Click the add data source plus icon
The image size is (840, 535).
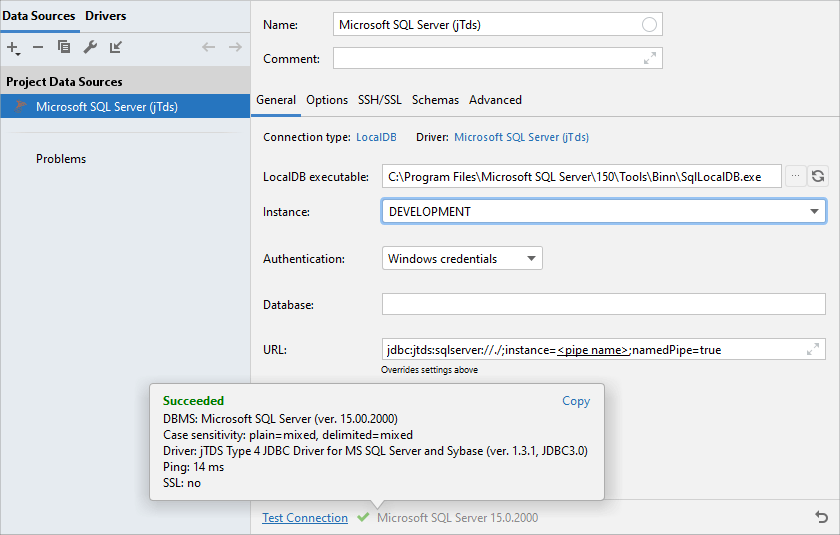pos(13,47)
